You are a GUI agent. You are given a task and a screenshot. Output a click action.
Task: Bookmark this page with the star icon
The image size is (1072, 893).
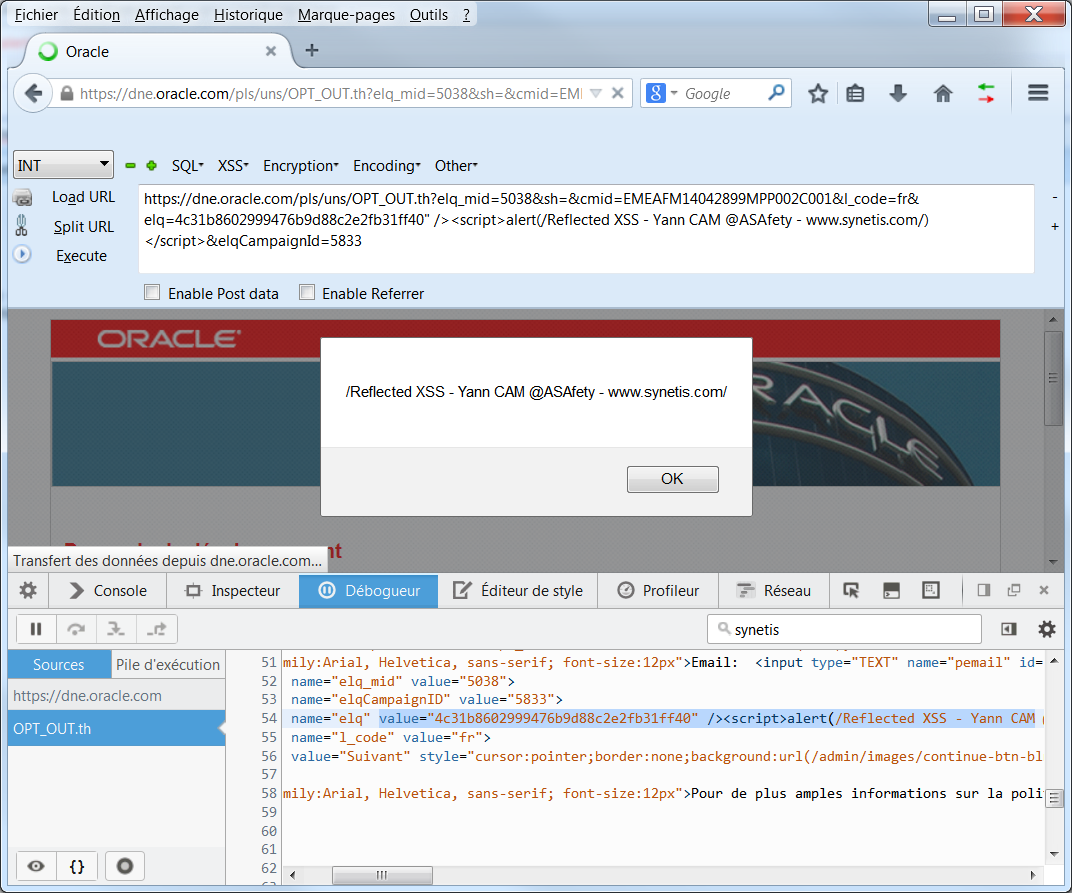coord(818,93)
